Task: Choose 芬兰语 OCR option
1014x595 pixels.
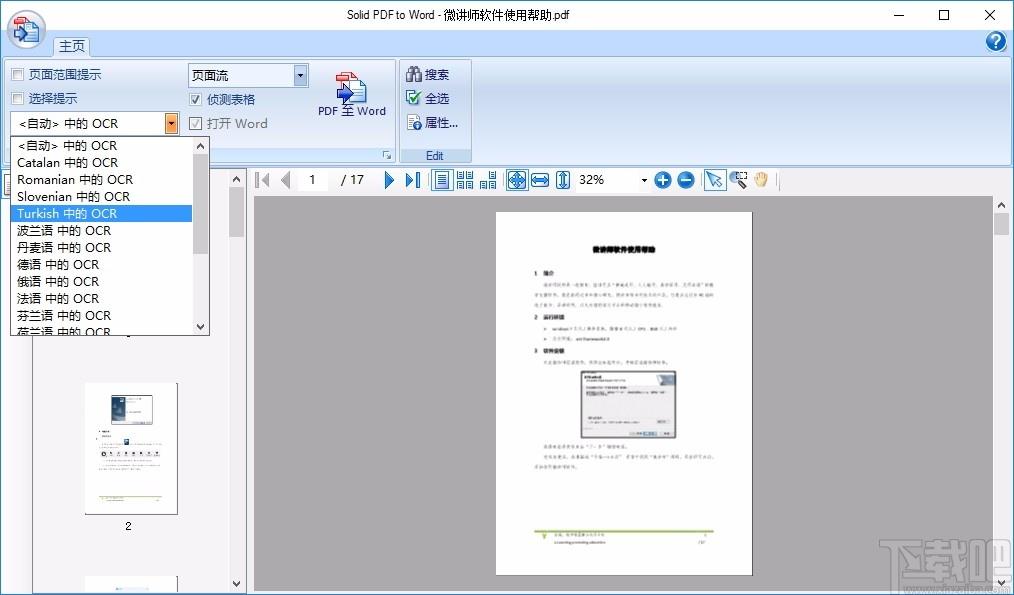Action: [x=102, y=316]
